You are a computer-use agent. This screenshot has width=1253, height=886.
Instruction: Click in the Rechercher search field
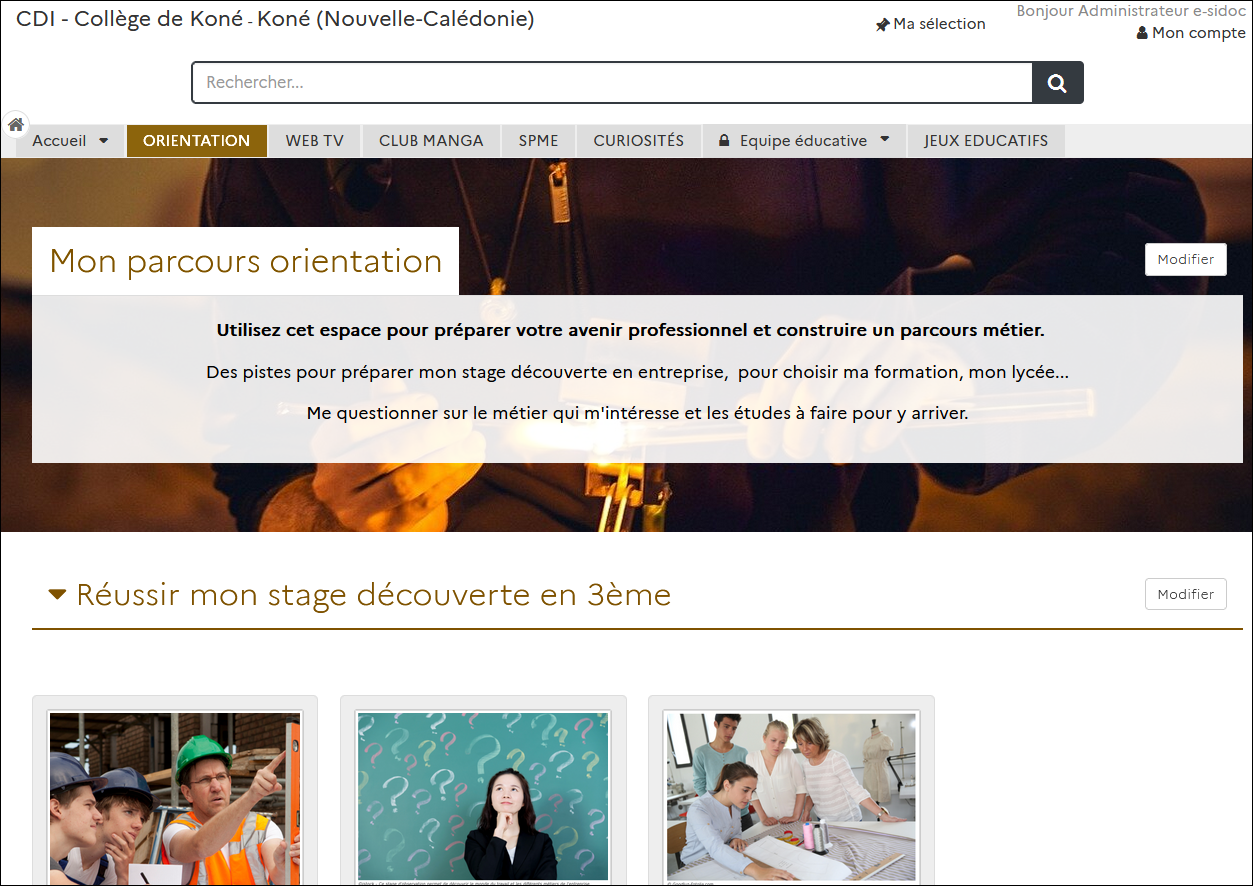pos(611,83)
